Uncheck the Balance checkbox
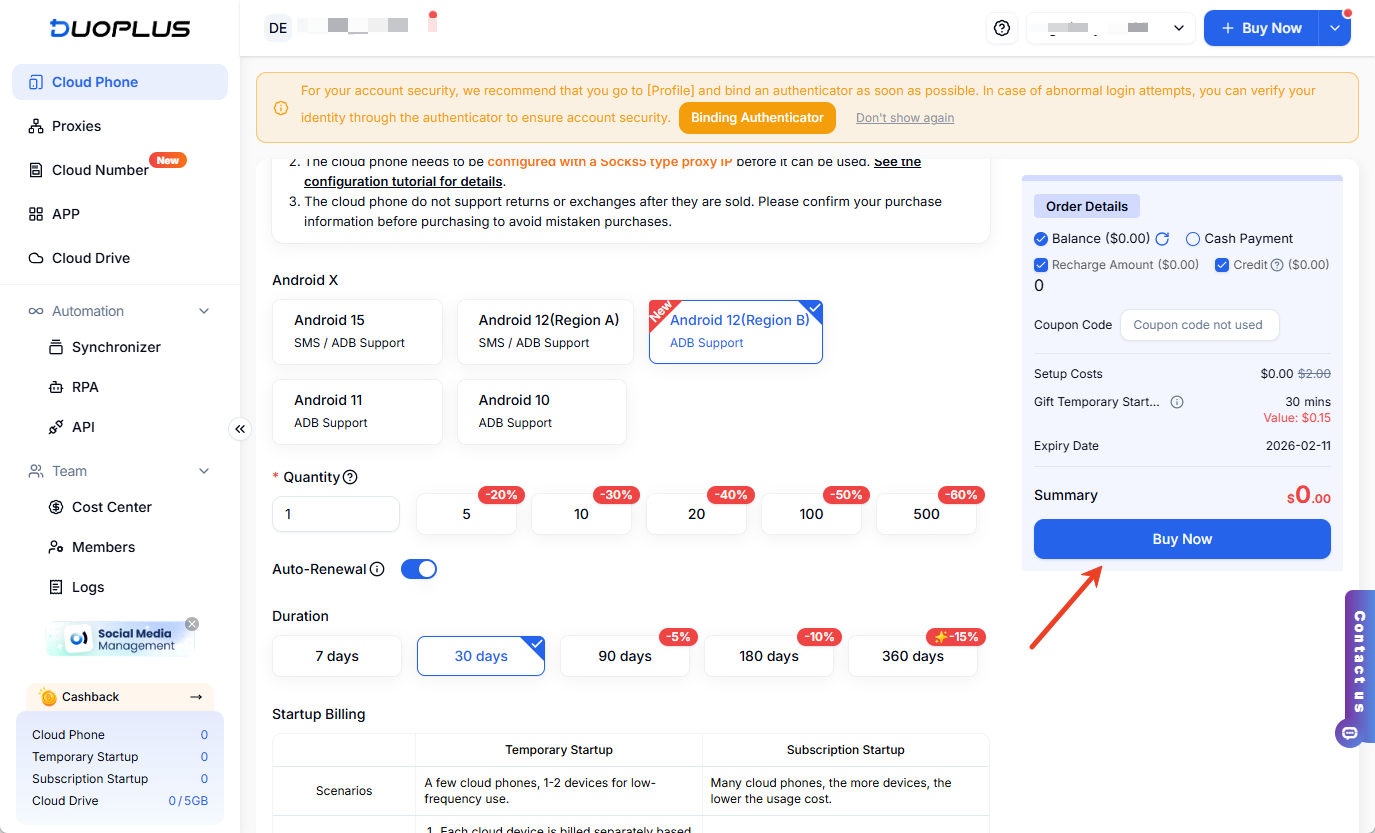The width and height of the screenshot is (1375, 833). click(x=1041, y=239)
